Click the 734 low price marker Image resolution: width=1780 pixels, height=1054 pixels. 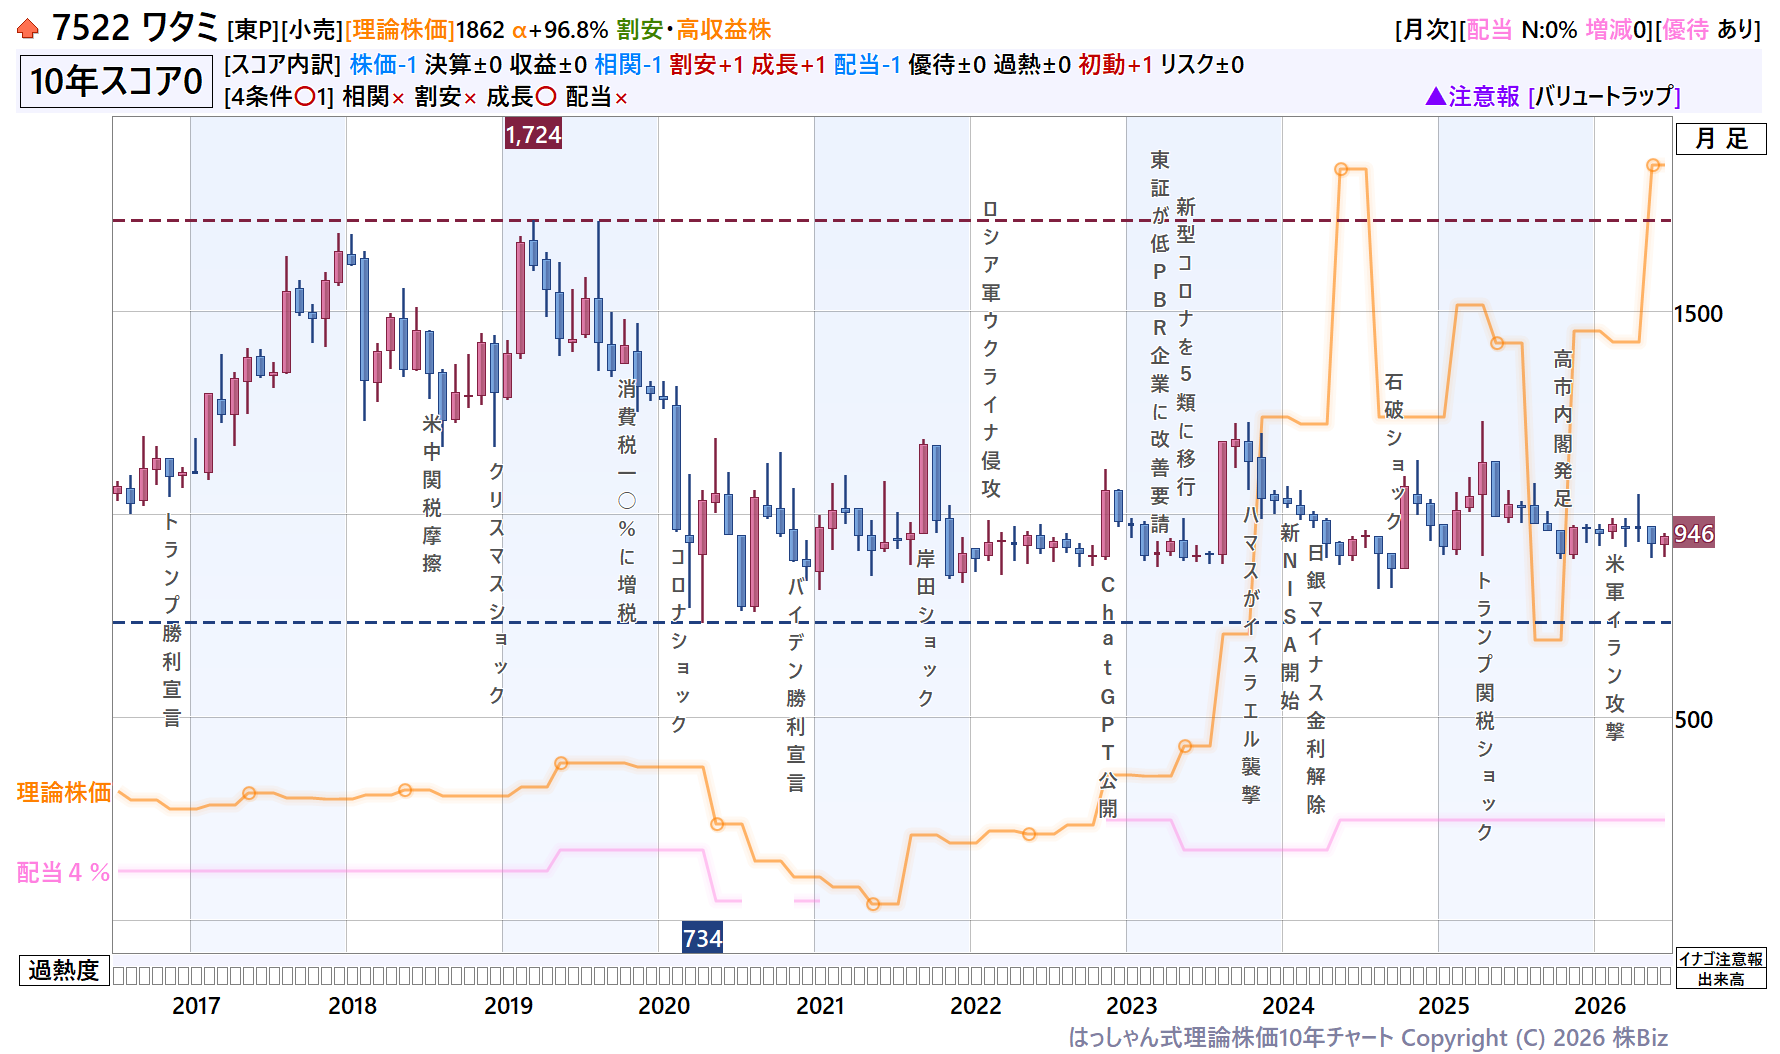[702, 938]
